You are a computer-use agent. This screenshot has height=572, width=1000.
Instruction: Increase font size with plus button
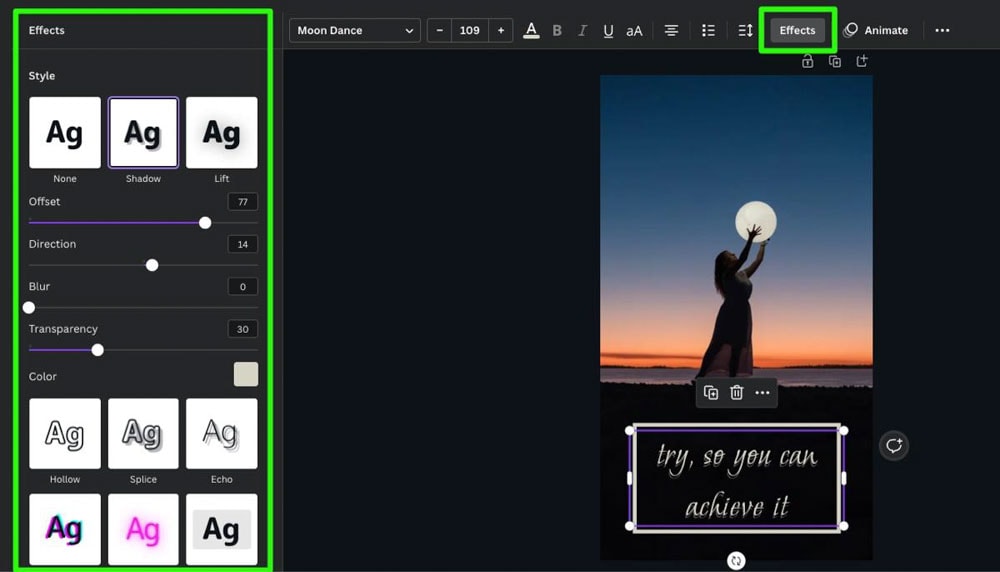click(501, 31)
